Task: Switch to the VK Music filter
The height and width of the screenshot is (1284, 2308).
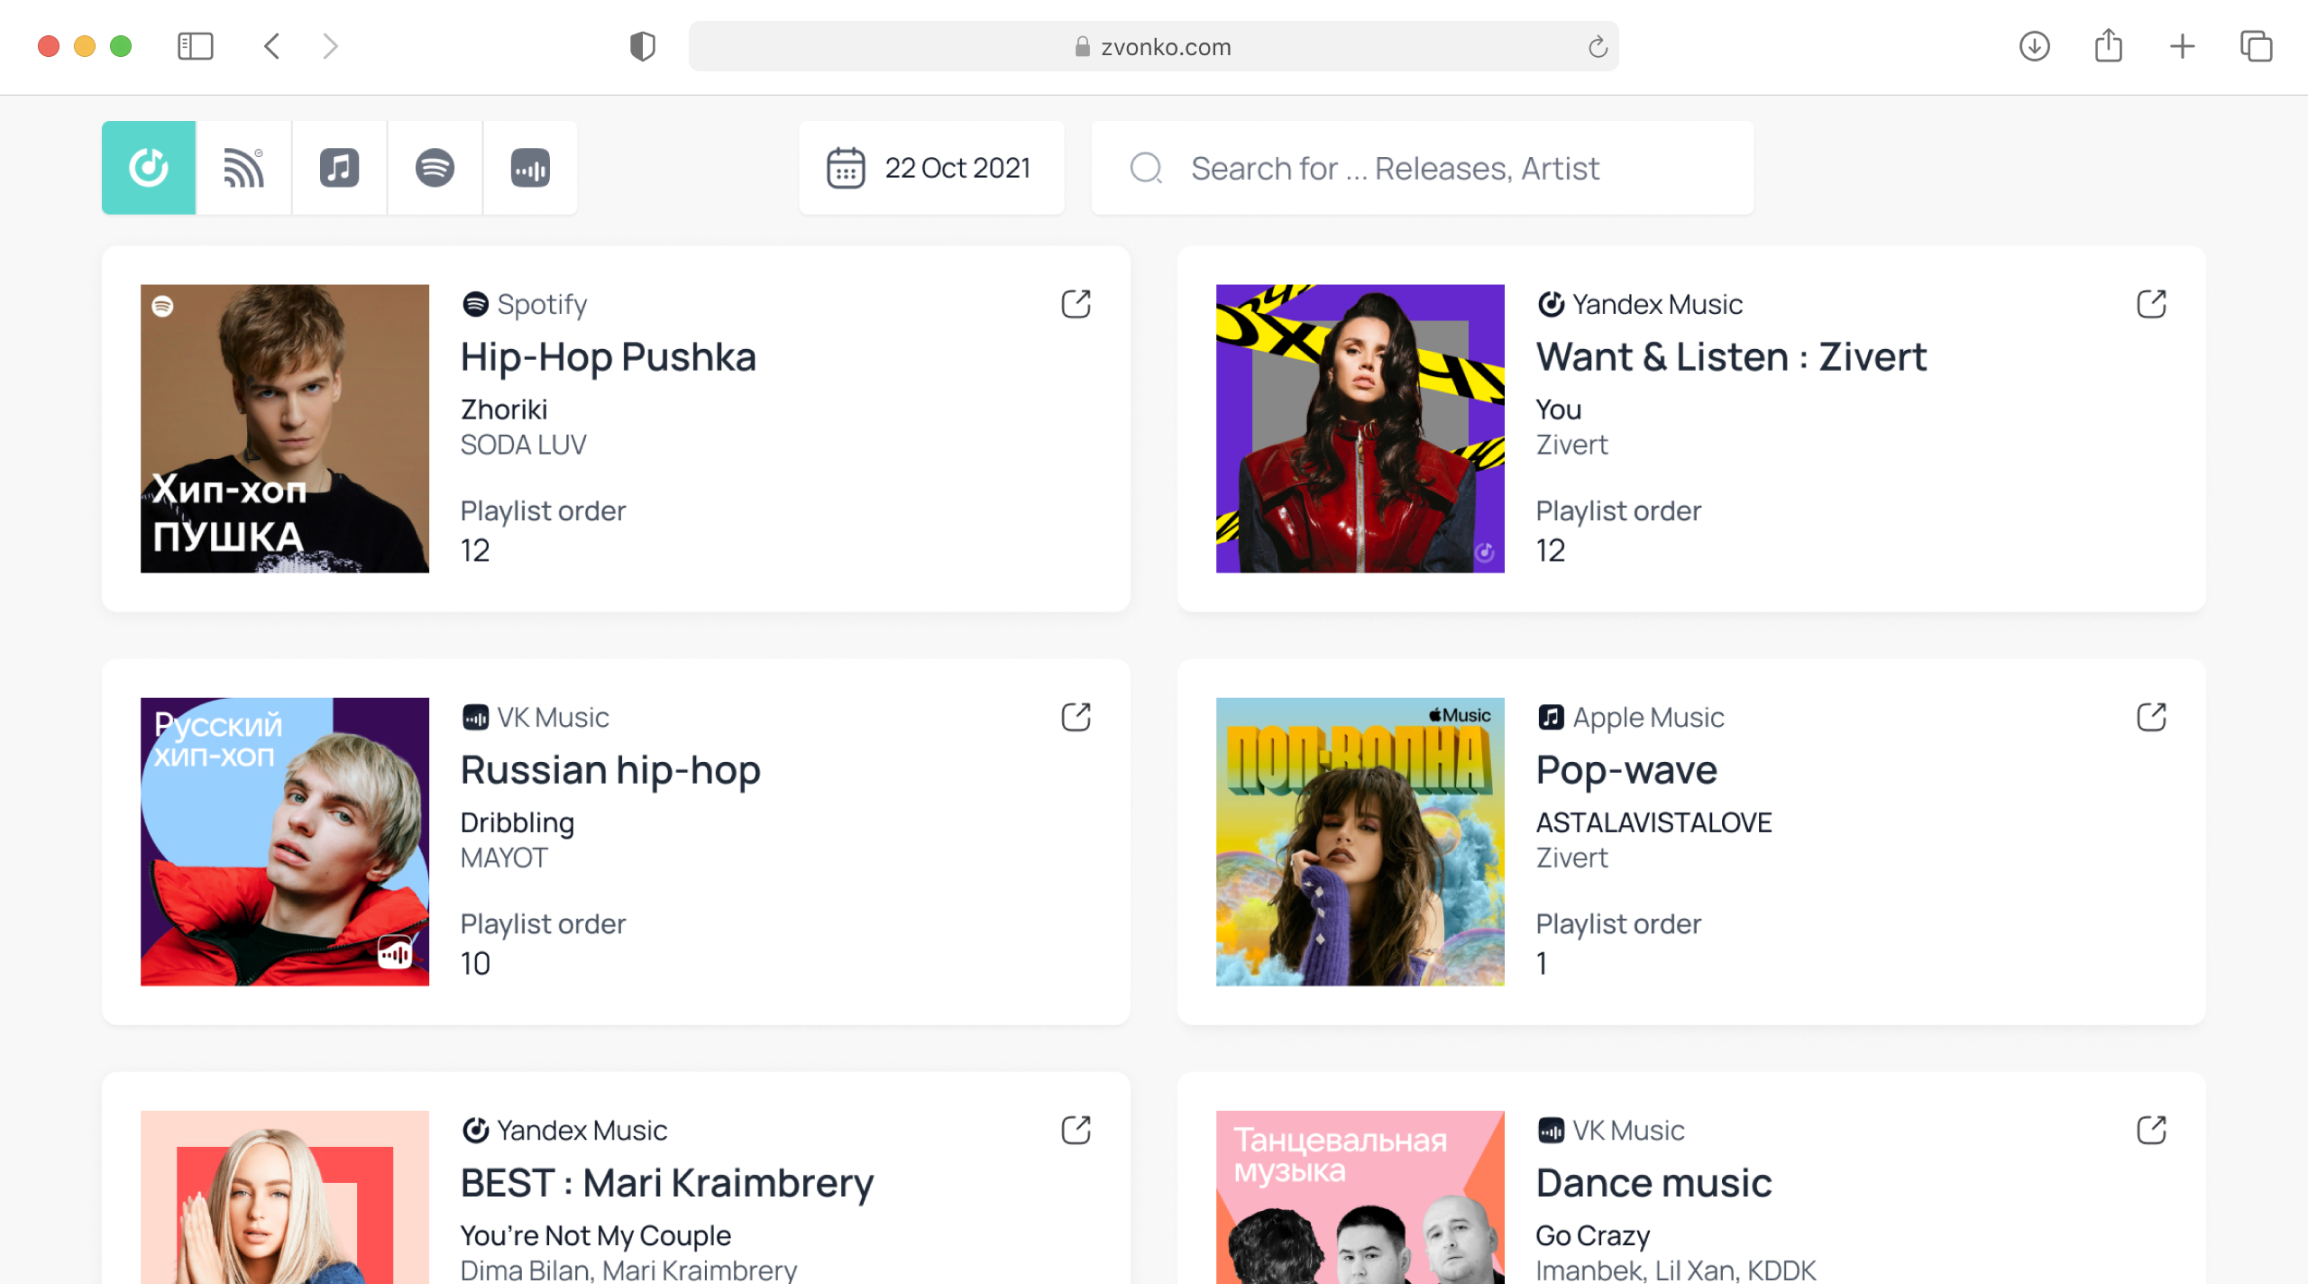Action: 530,168
